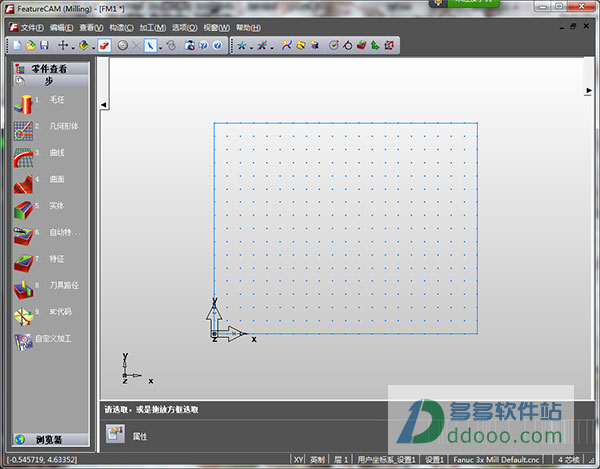The height and width of the screenshot is (469, 600).
Task: Open the 加工(M) menu
Action: [x=152, y=28]
